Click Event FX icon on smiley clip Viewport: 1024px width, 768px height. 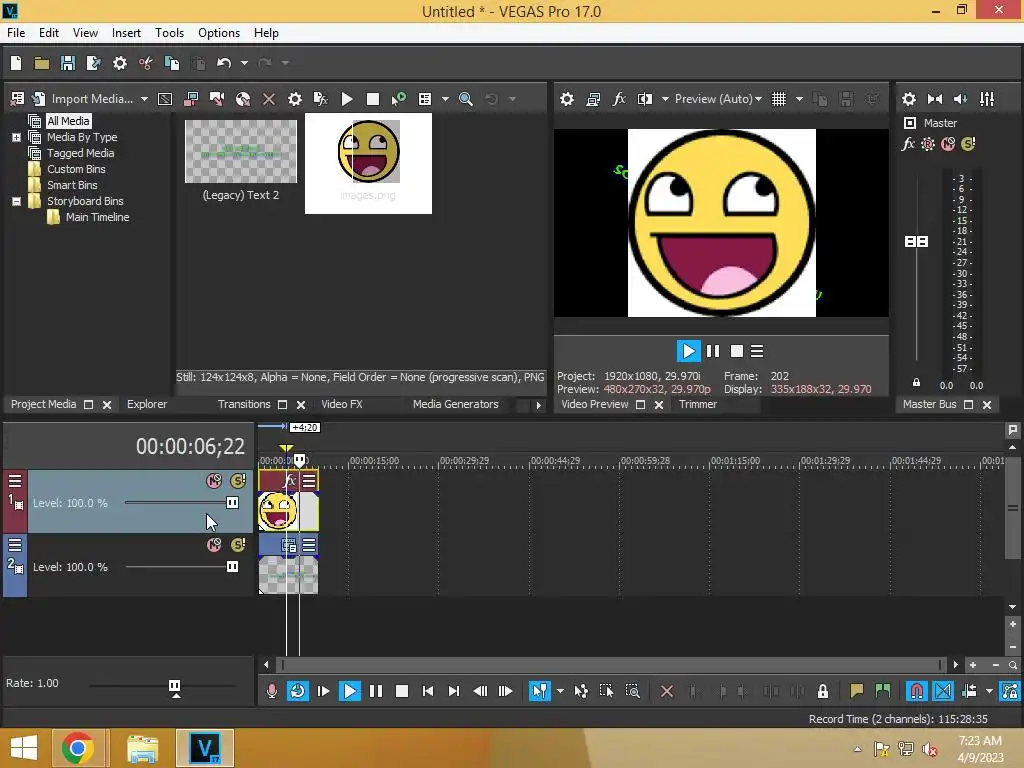[x=290, y=481]
